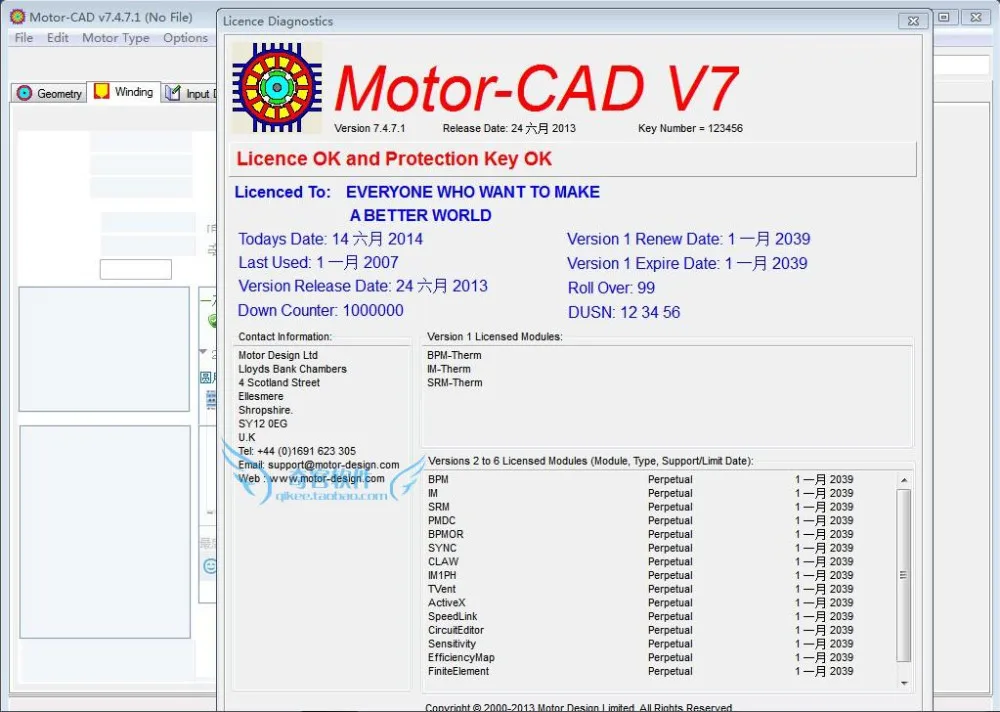
Task: Select the ActiveX module row name
Action: point(446,603)
